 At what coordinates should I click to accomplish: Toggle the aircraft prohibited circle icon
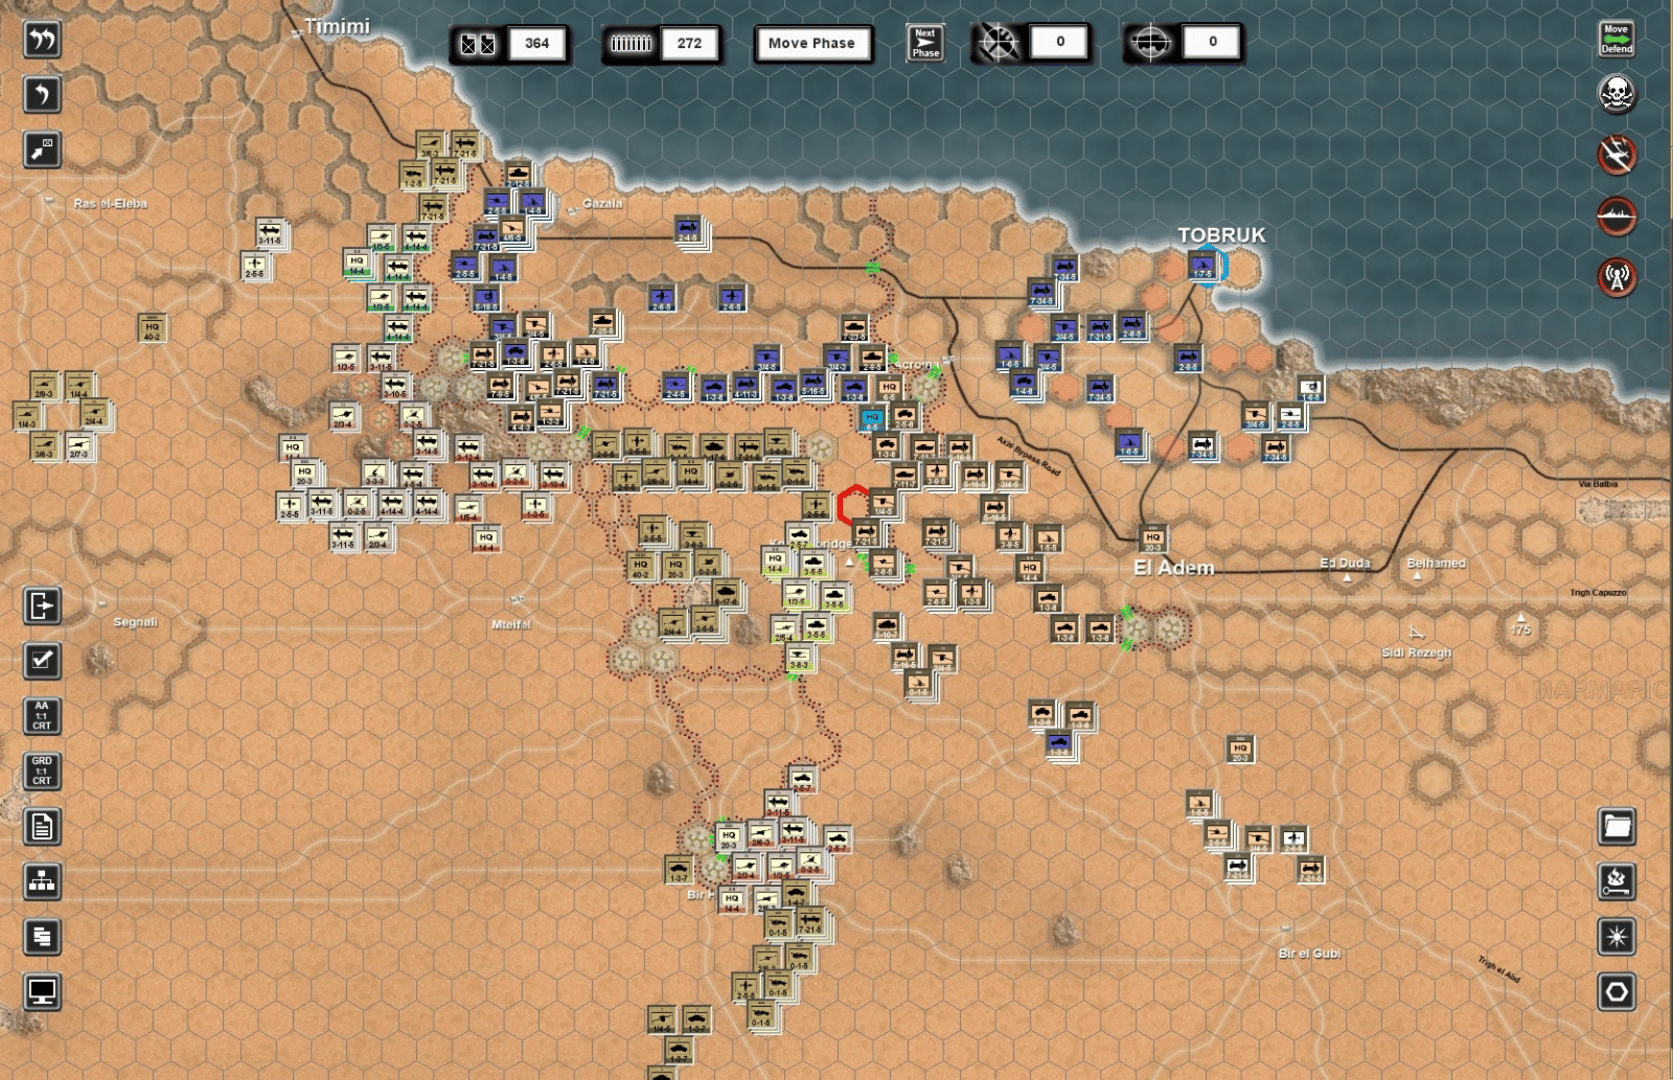coord(1616,155)
